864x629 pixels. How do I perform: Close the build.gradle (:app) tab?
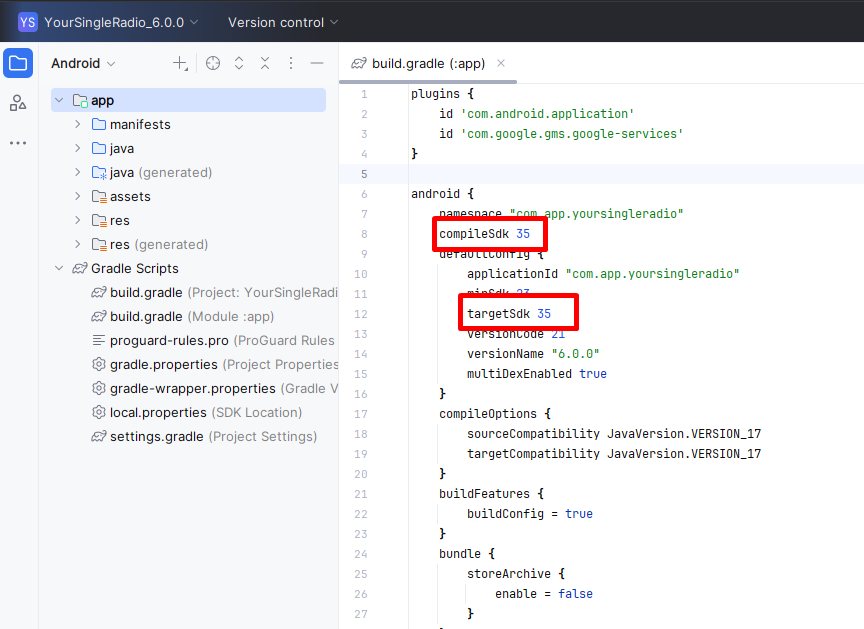point(501,63)
